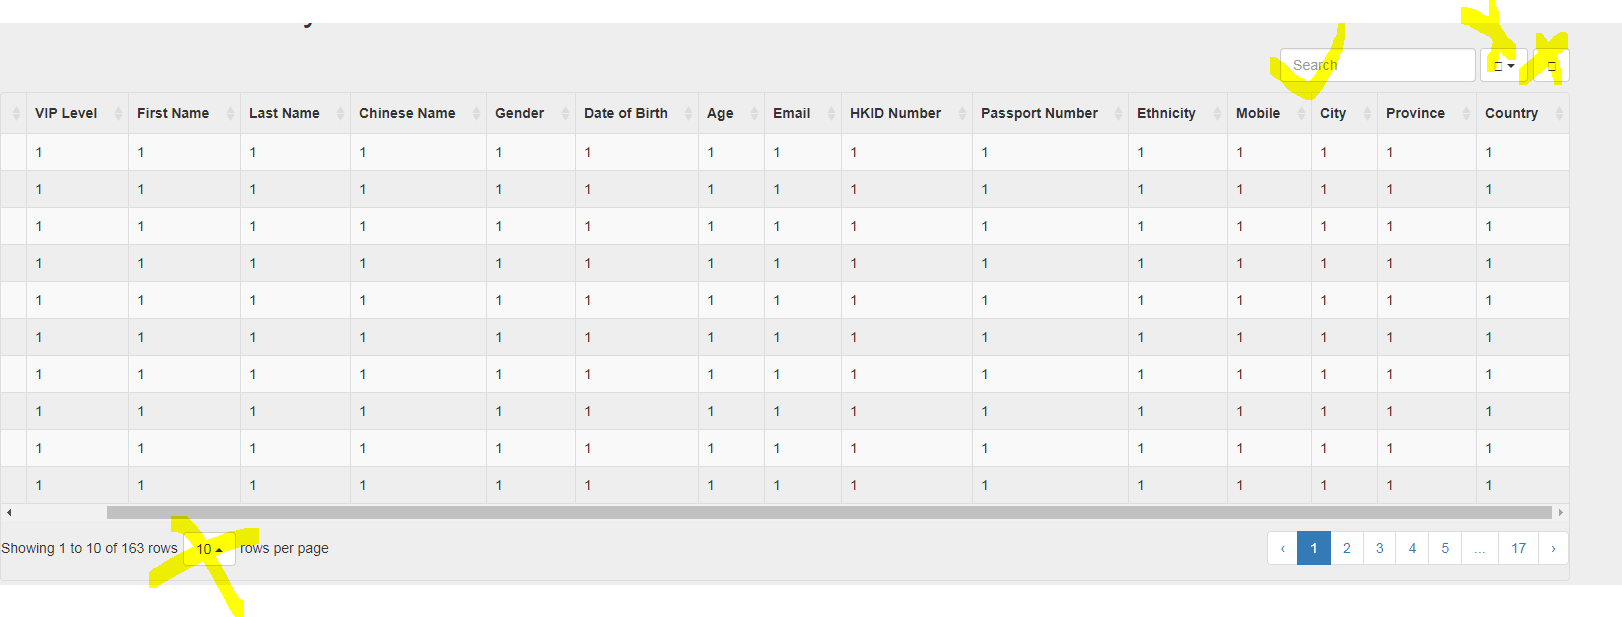
Task: Go to page 2 of results
Action: [1346, 548]
